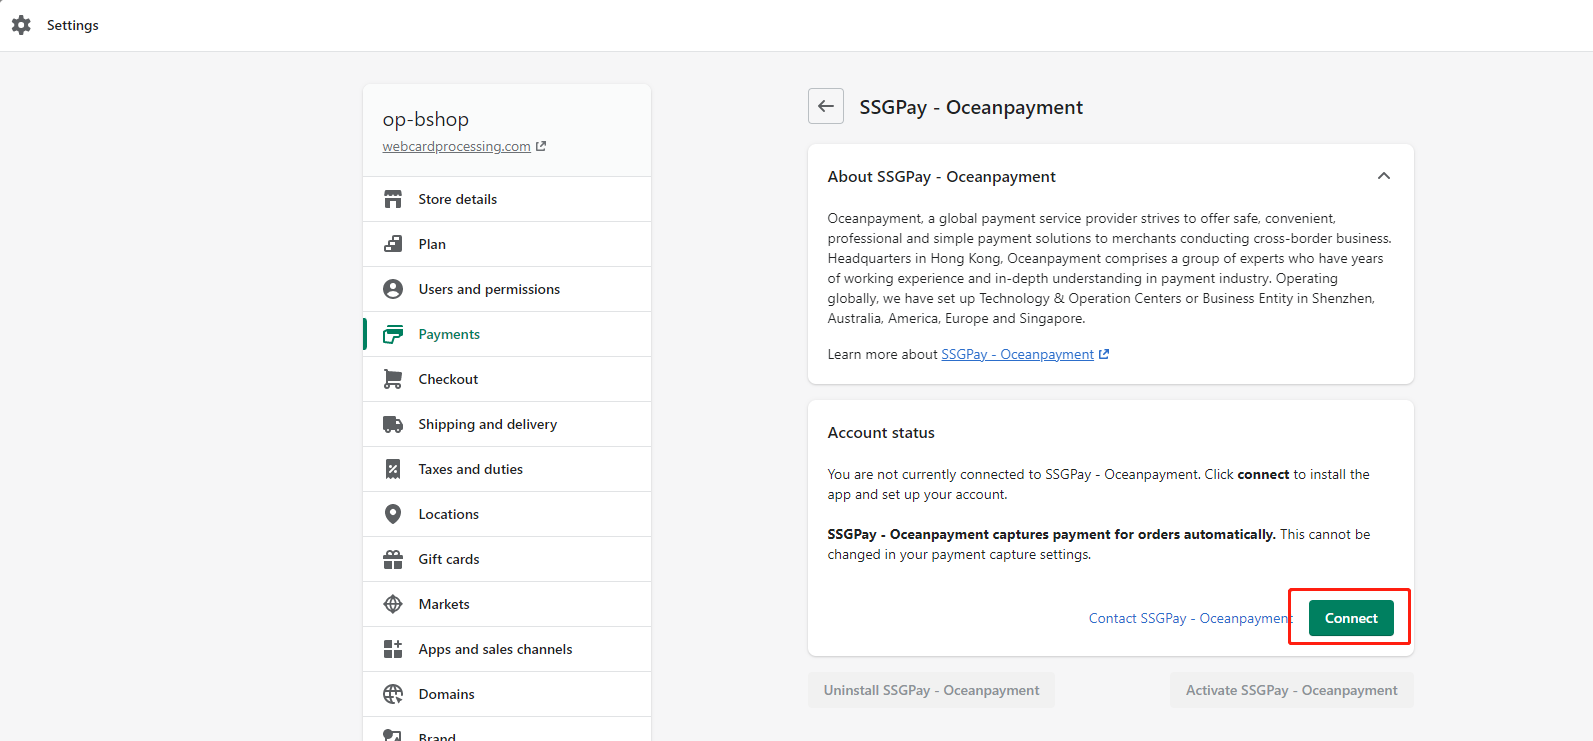Click the Checkout cart icon

[393, 379]
